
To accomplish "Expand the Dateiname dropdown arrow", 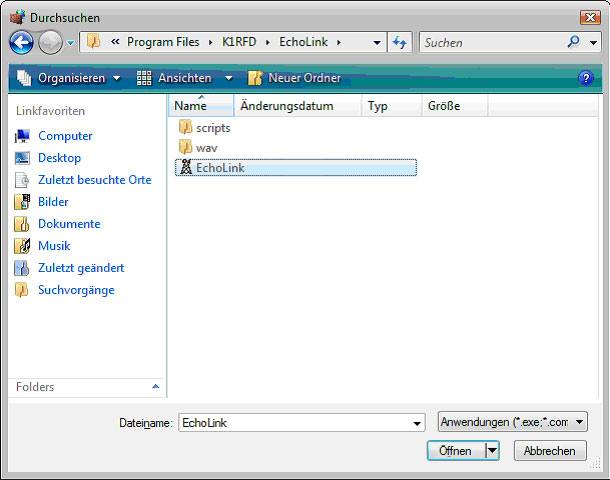I will 417,424.
